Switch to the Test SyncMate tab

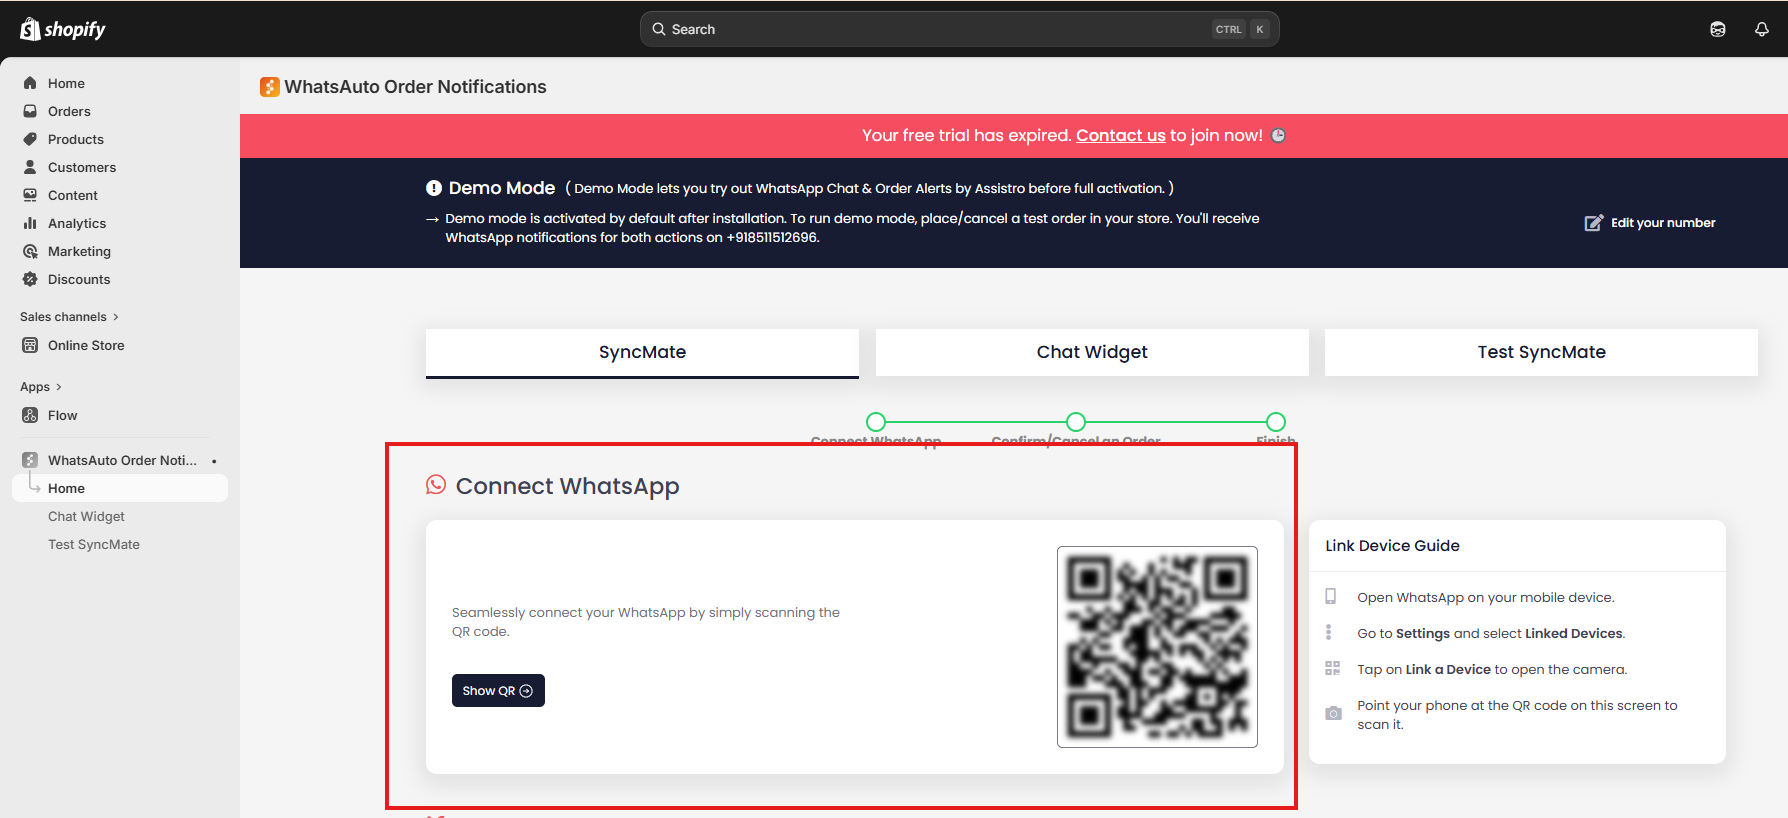1540,352
